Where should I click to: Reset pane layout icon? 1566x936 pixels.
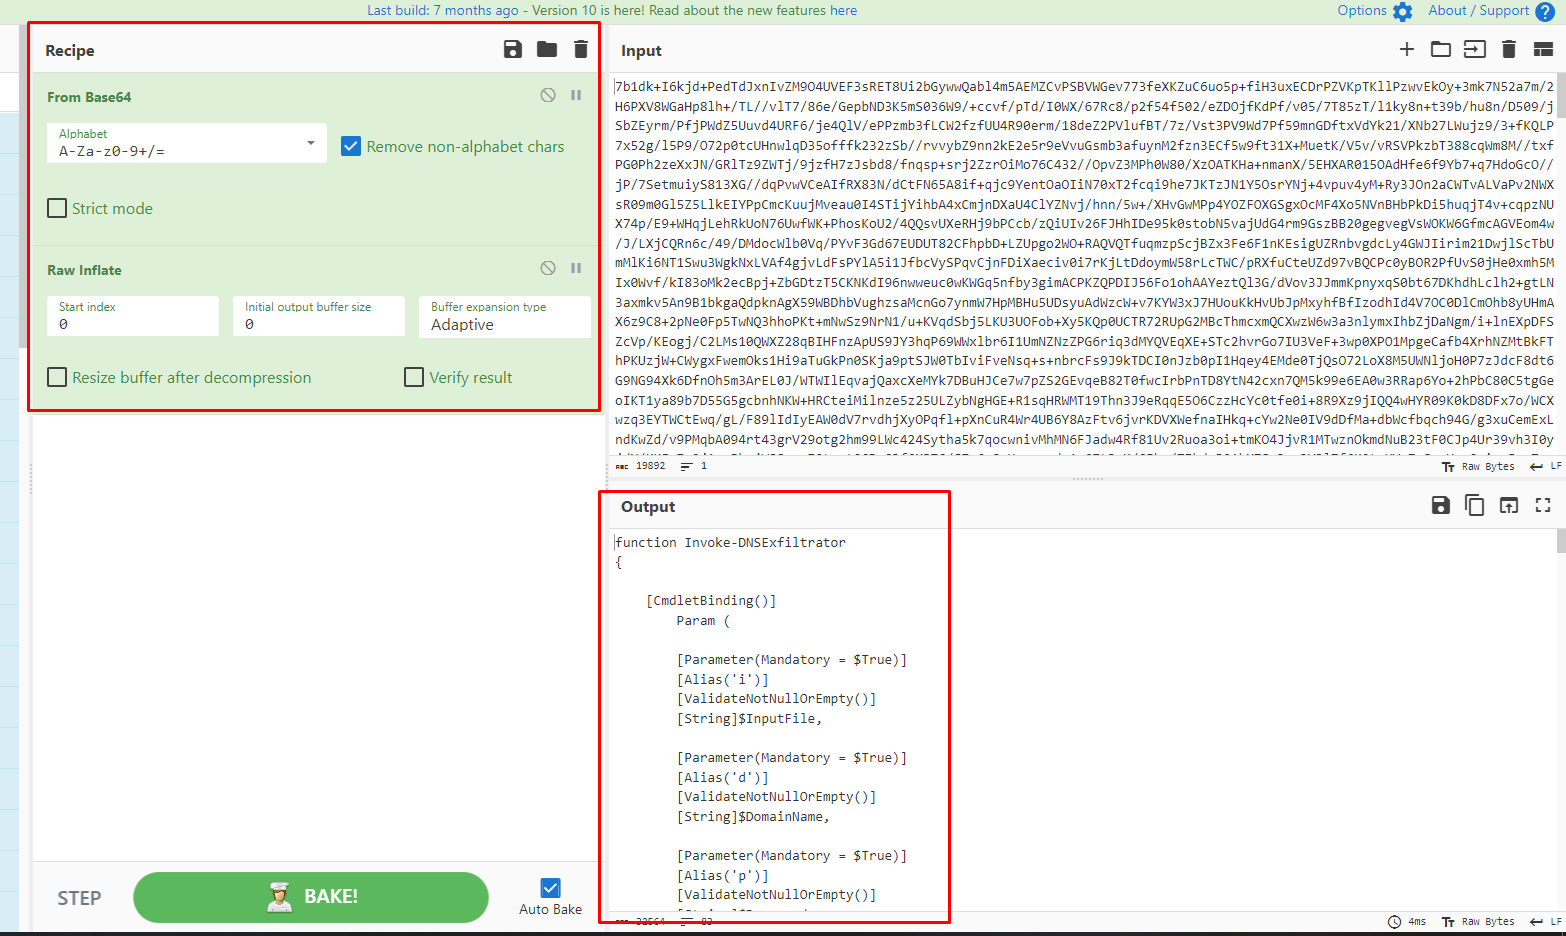1543,49
